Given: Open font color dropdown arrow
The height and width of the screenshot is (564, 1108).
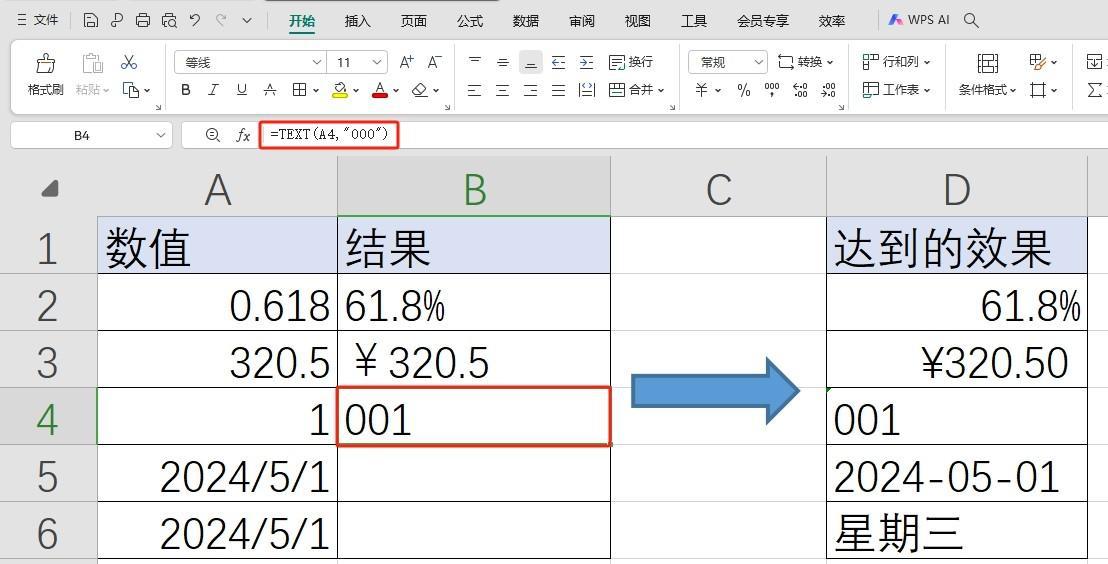Looking at the screenshot, I should click(396, 90).
